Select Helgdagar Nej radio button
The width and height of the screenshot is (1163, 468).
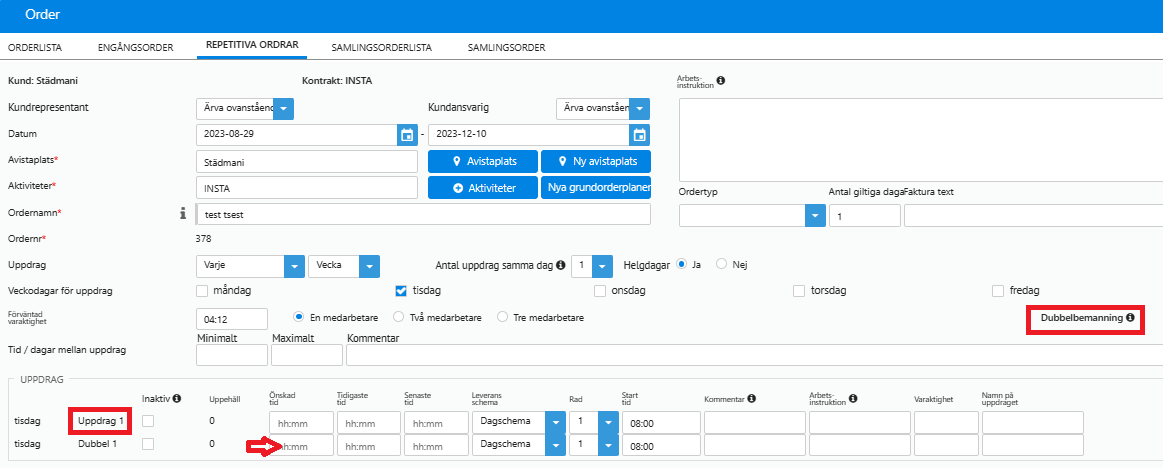pyautogui.click(x=721, y=264)
